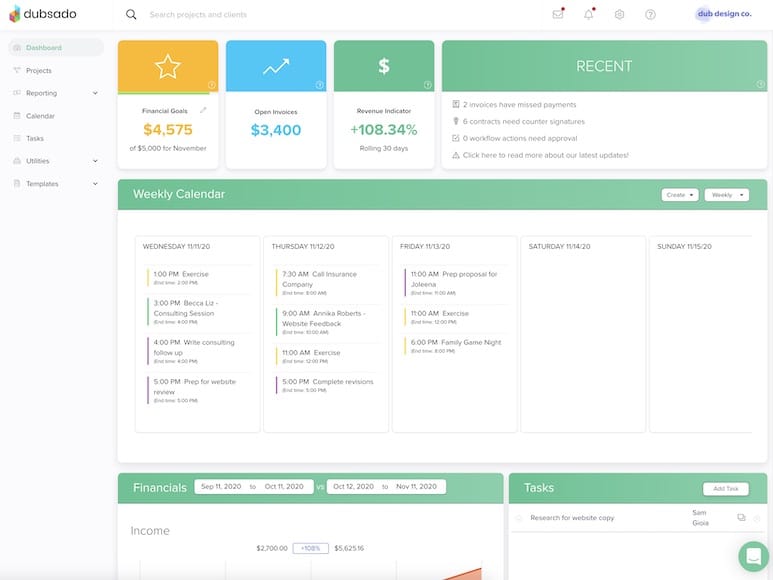Click the Projects sidebar icon

pos(17,70)
